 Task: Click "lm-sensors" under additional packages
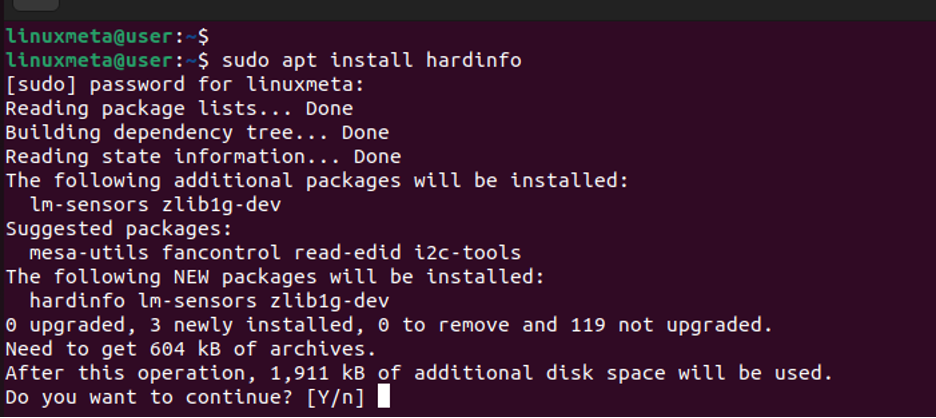pyautogui.click(x=89, y=205)
